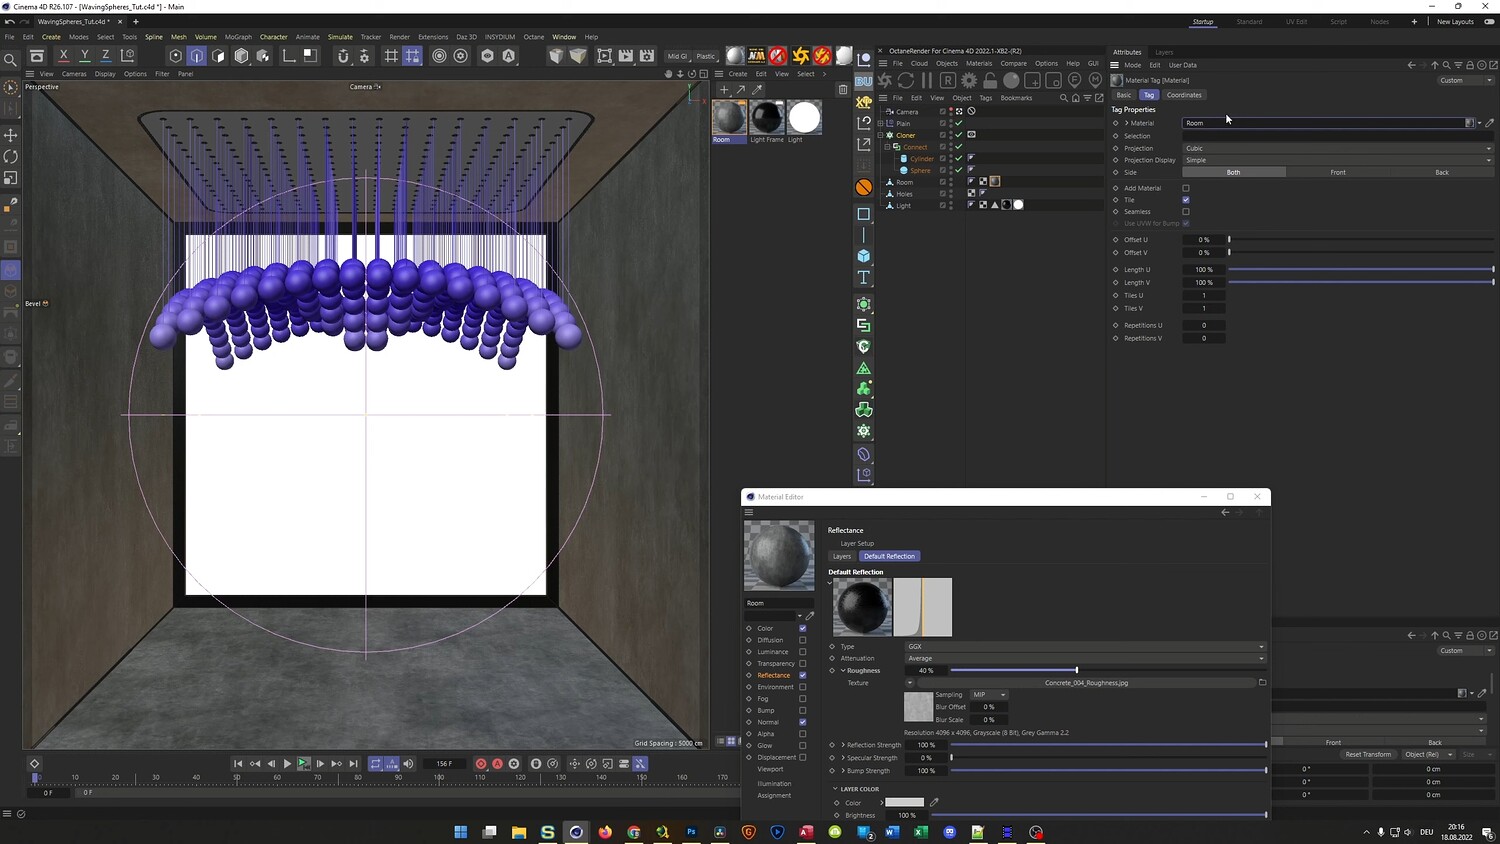Click the Windows Start button

(x=461, y=832)
